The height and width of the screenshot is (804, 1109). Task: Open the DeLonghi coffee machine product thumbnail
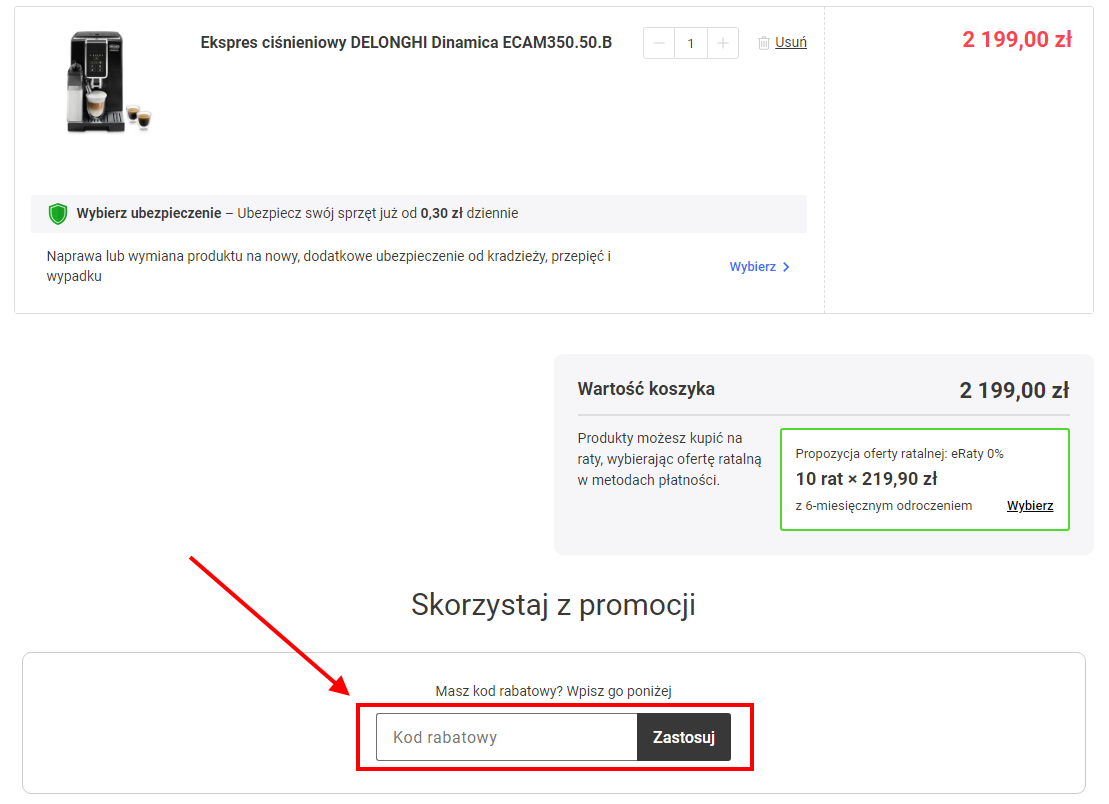108,81
